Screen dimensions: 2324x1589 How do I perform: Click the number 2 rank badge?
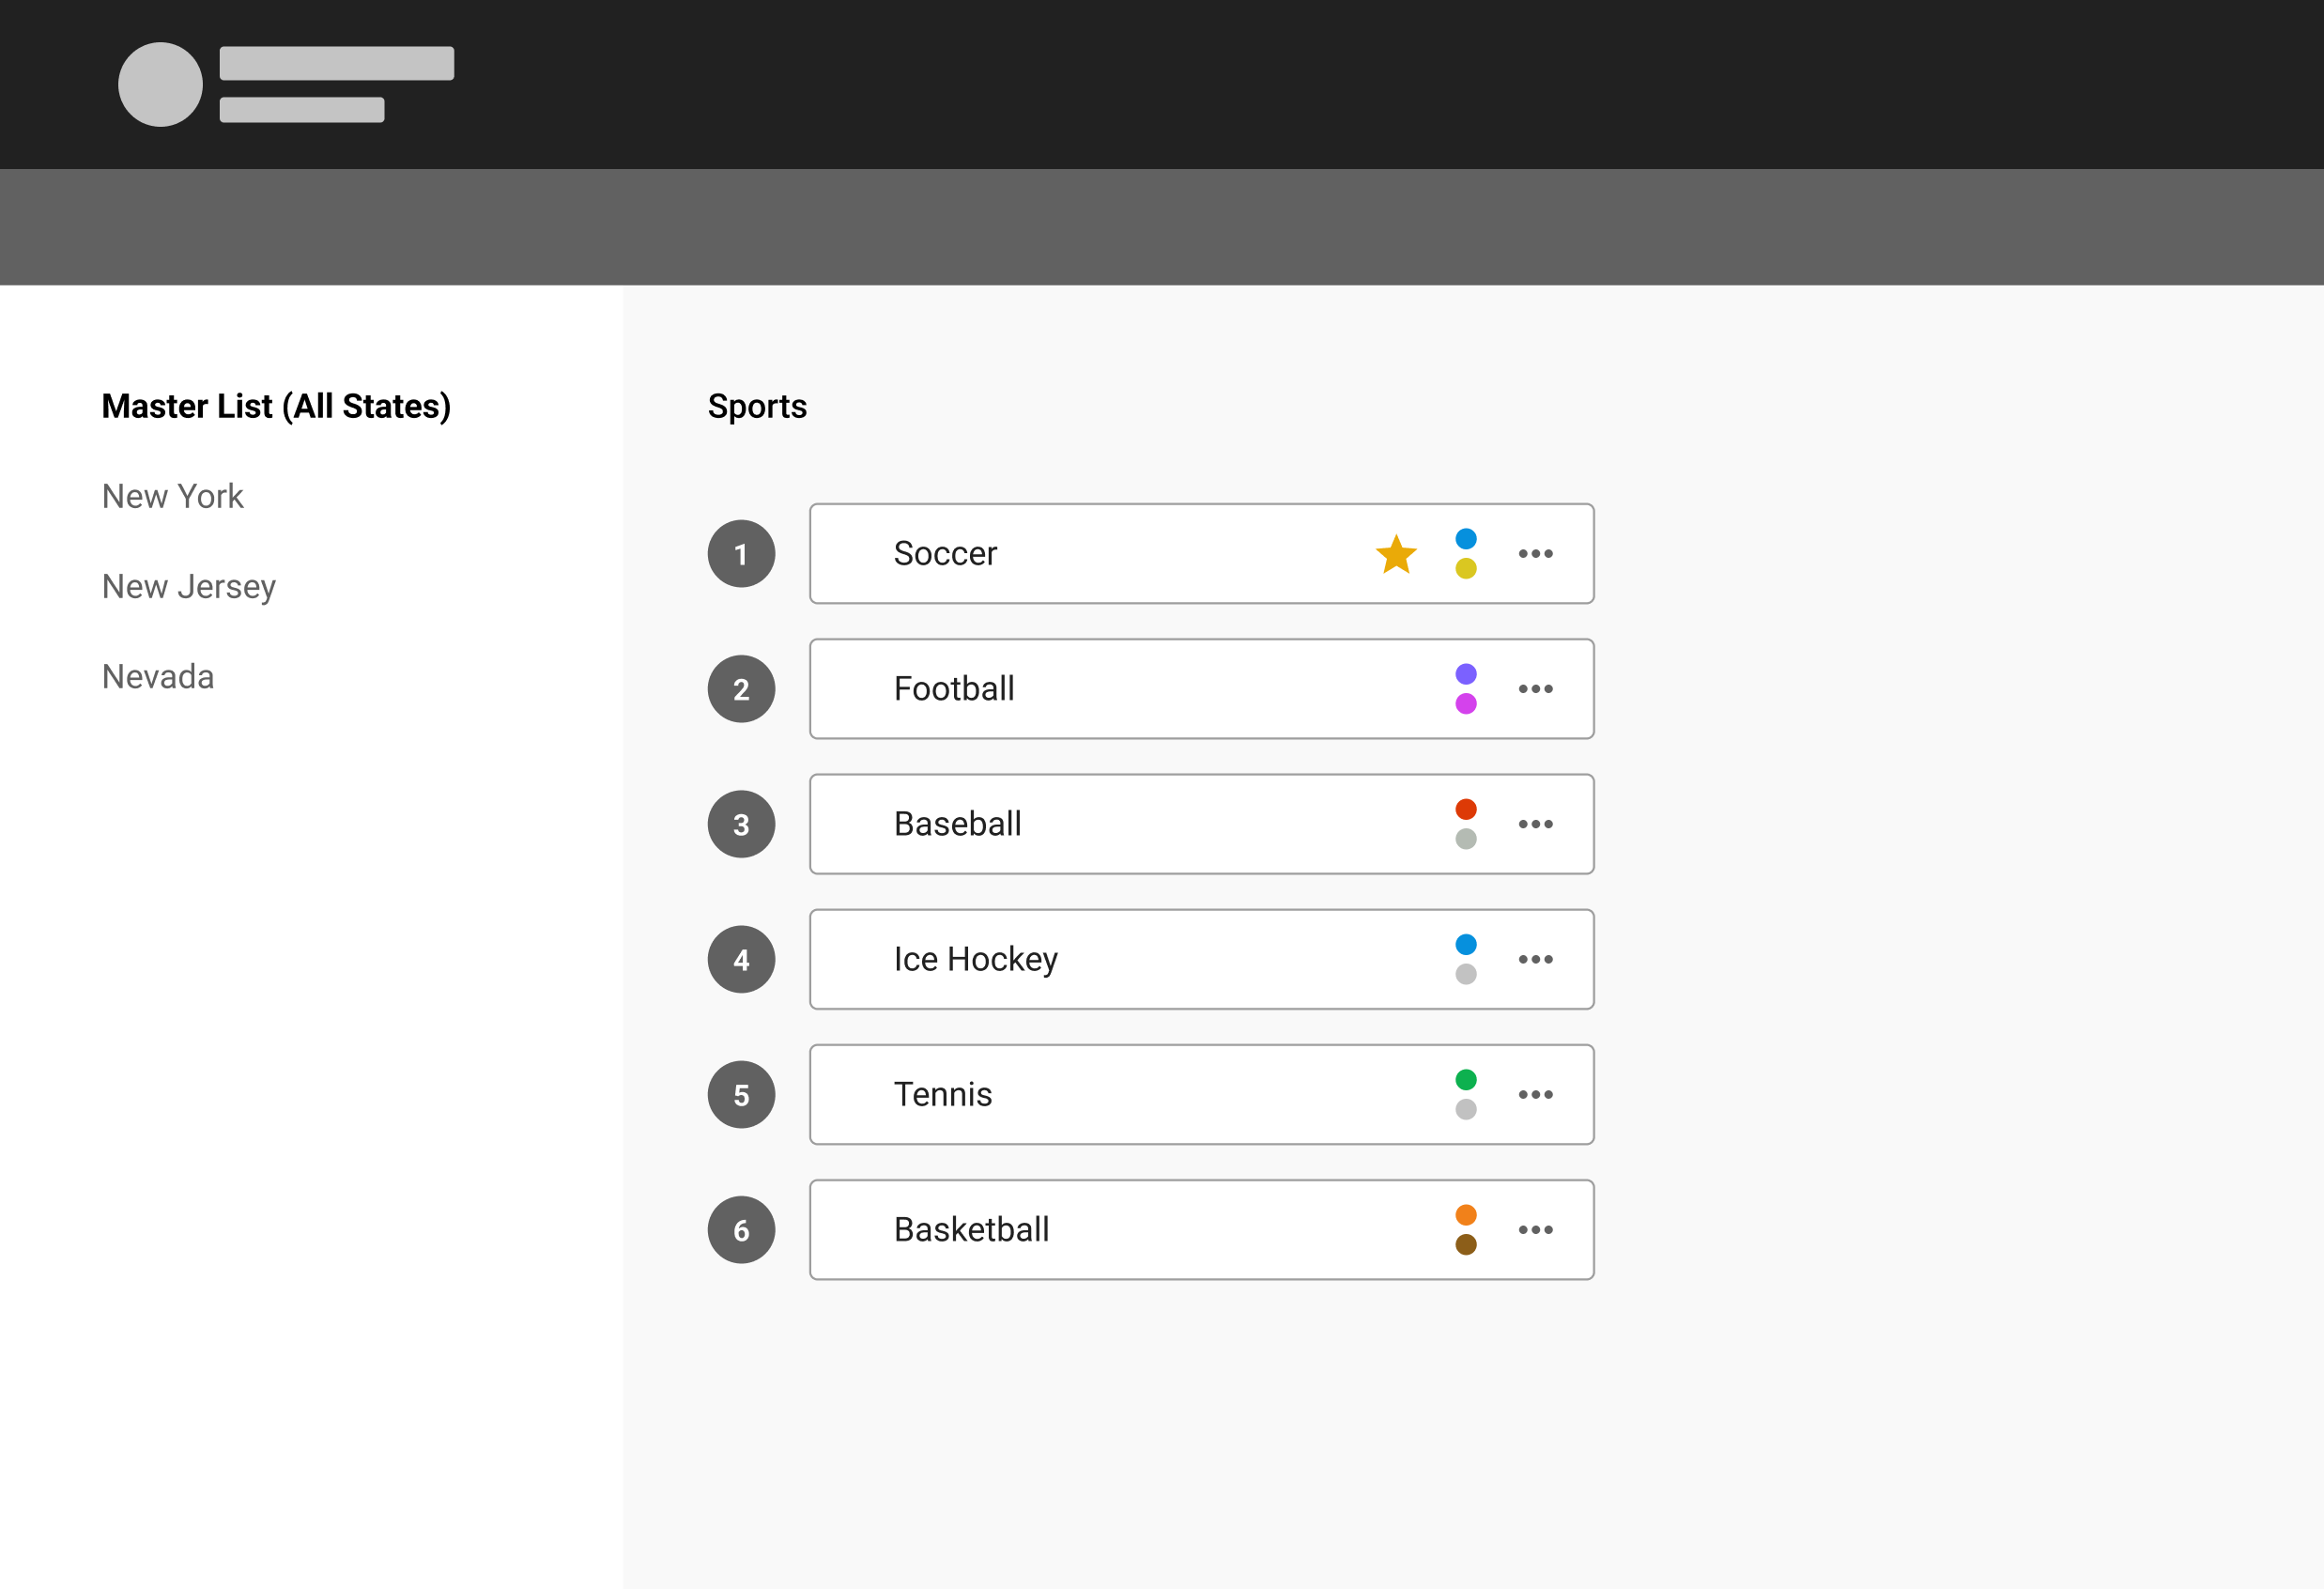(741, 689)
